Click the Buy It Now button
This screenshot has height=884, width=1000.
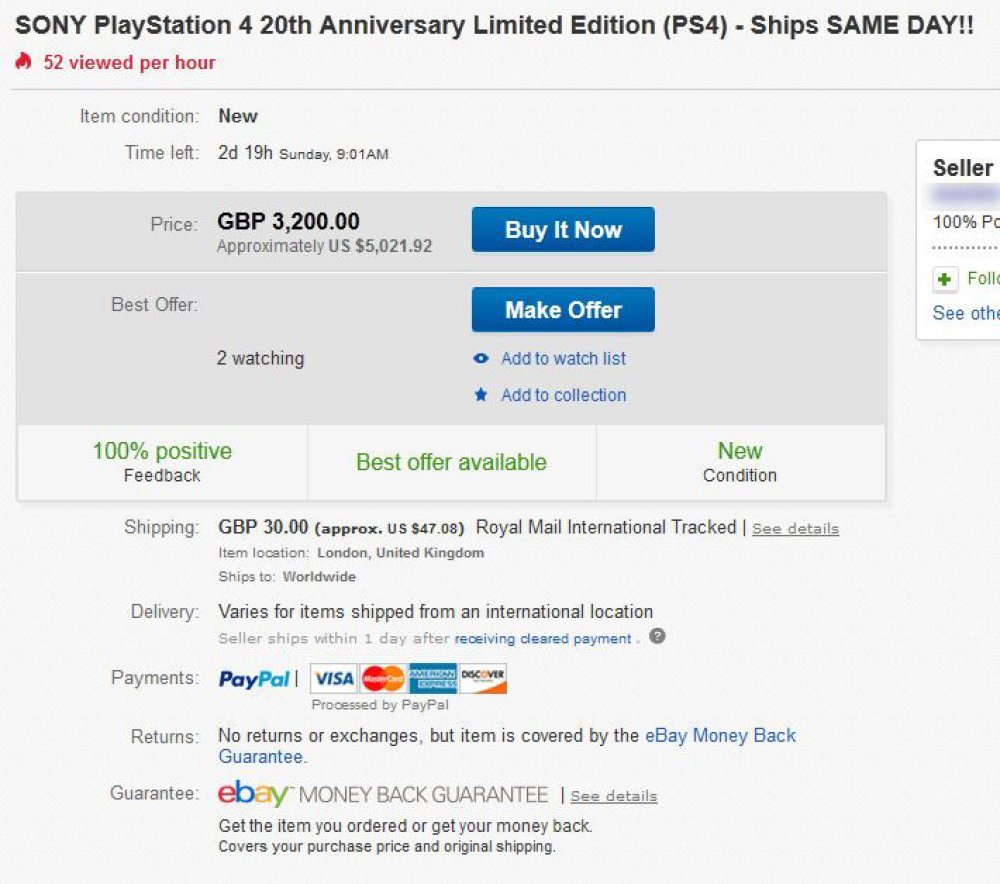[x=563, y=230]
